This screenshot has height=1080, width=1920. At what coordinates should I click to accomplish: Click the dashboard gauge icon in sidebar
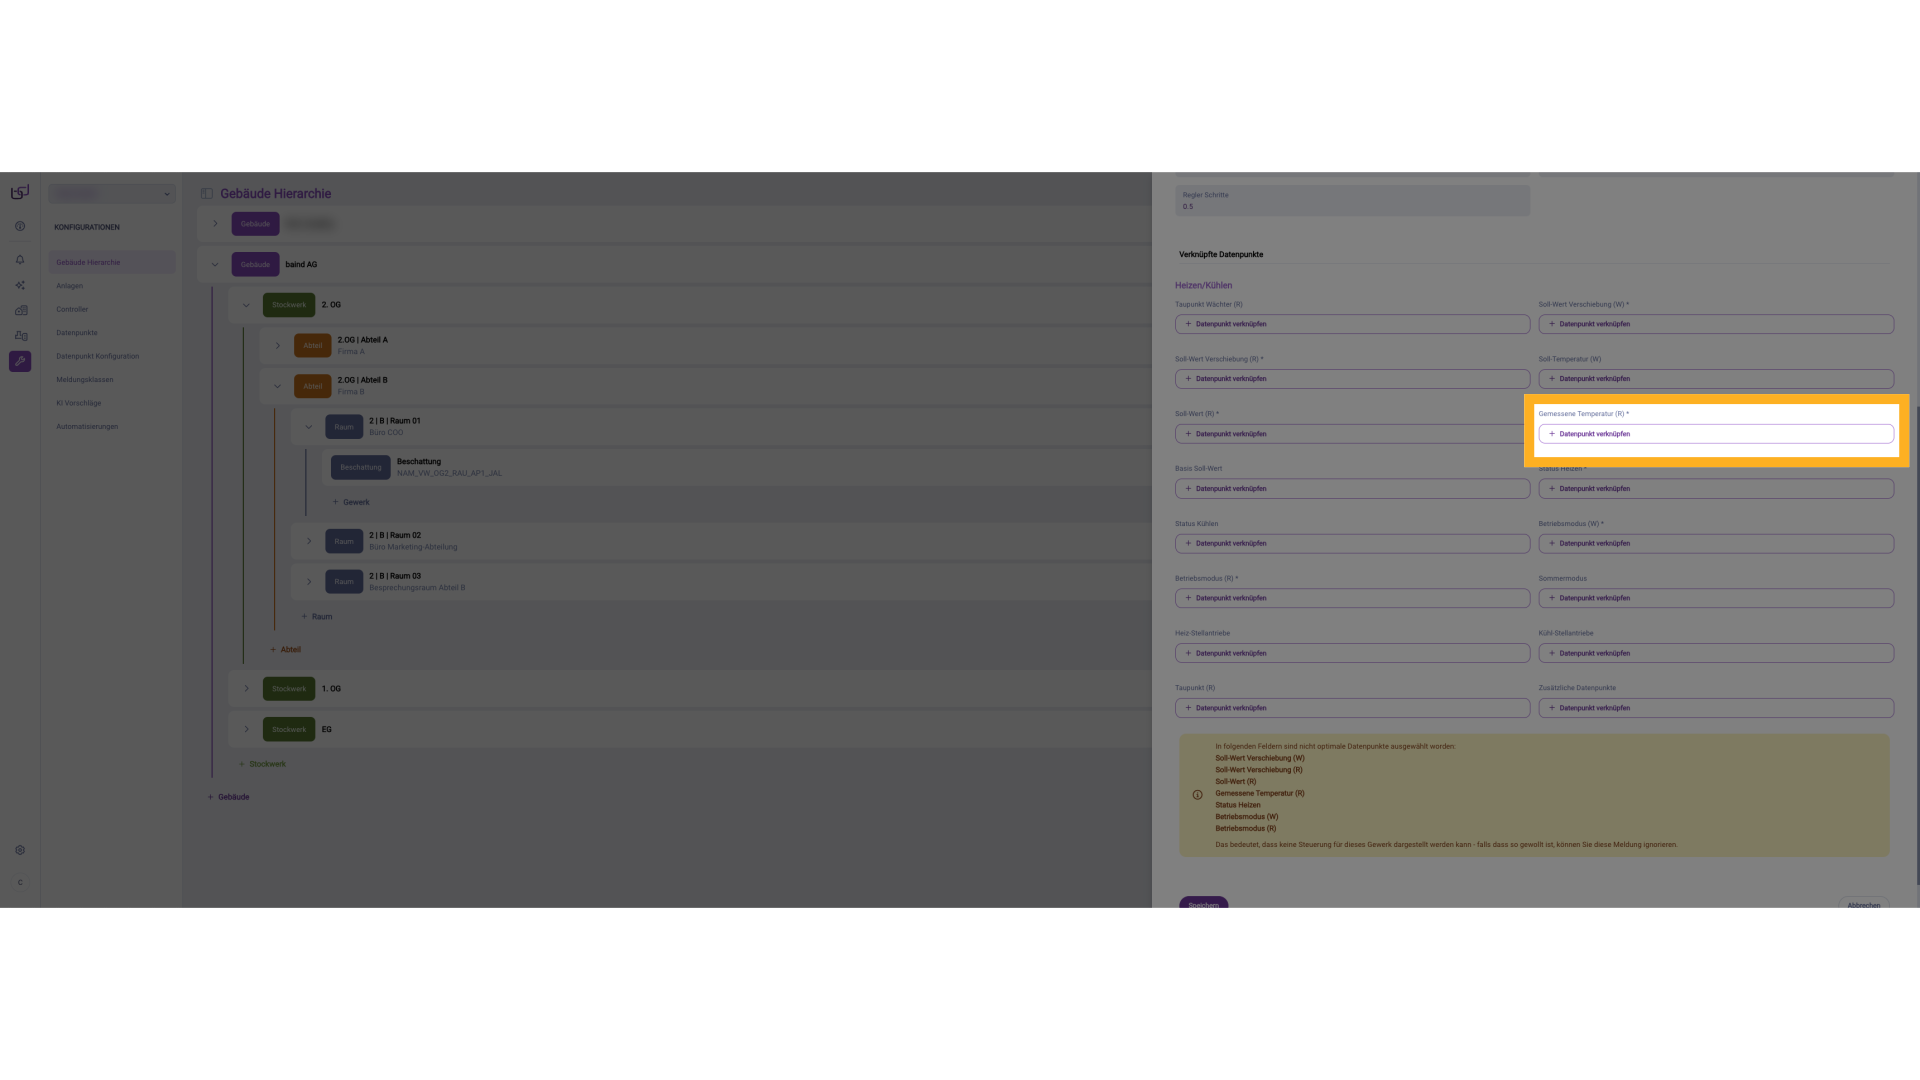tap(20, 226)
